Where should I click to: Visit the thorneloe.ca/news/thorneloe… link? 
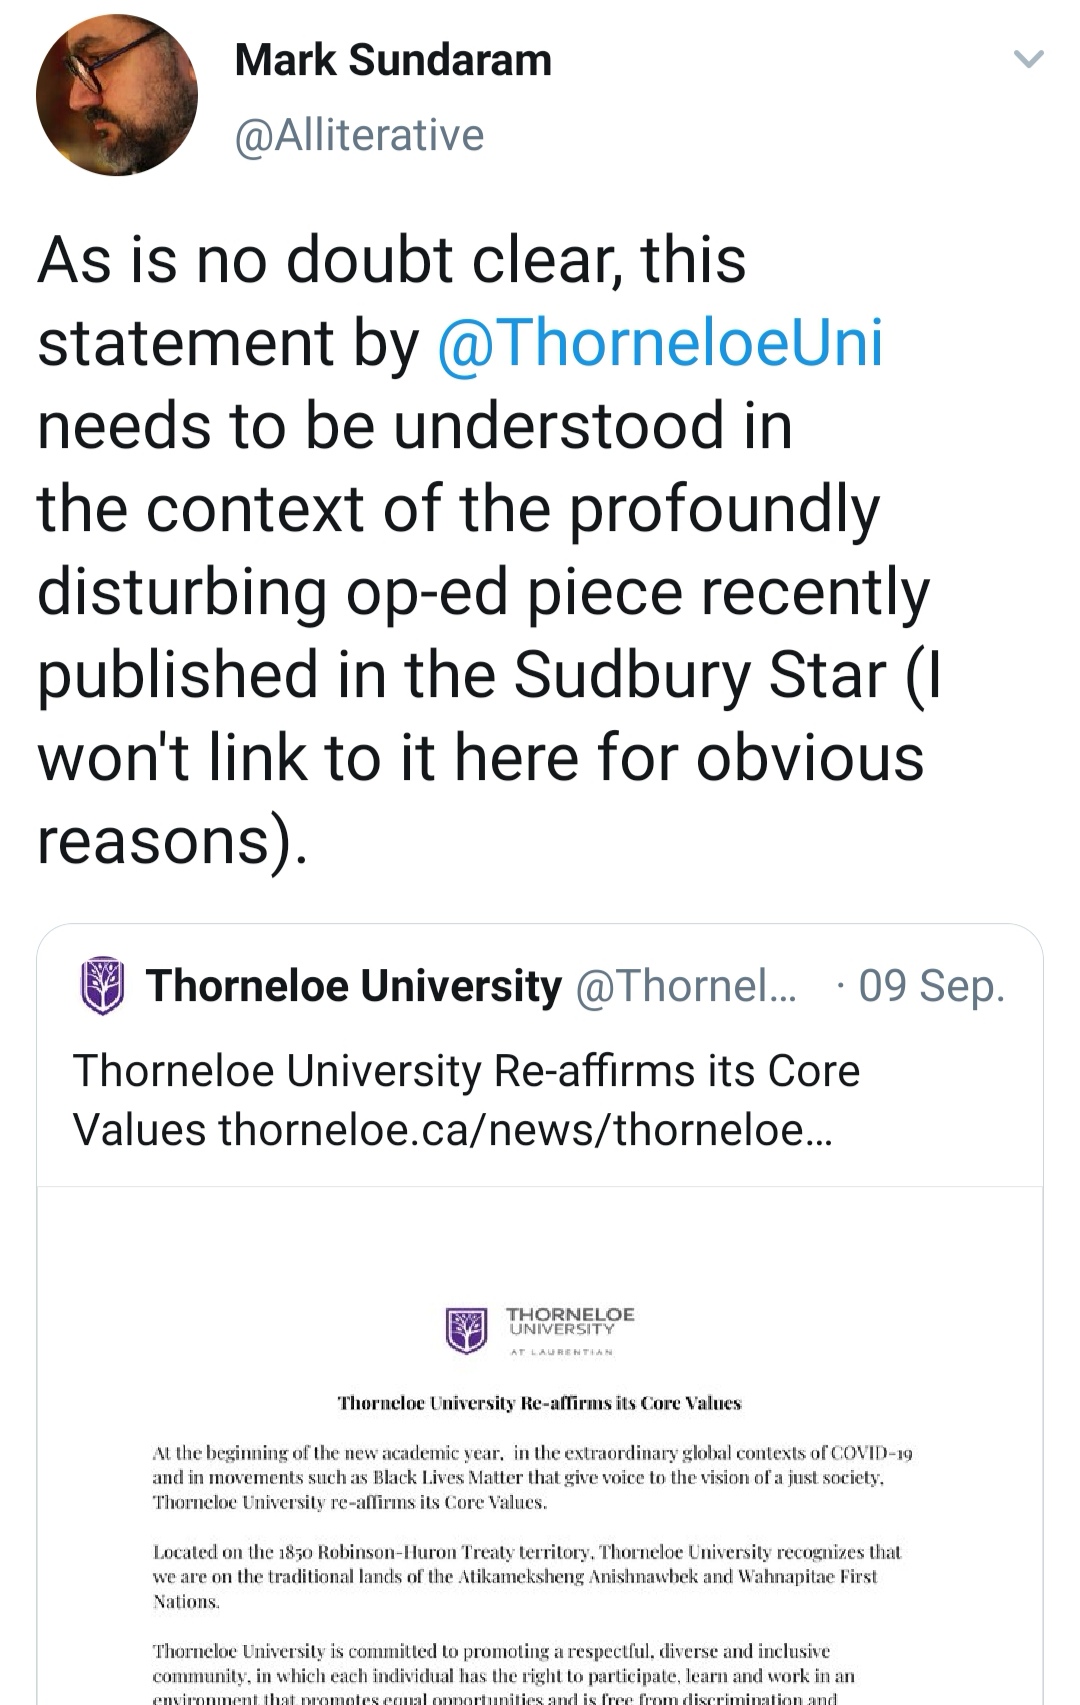pos(525,1130)
